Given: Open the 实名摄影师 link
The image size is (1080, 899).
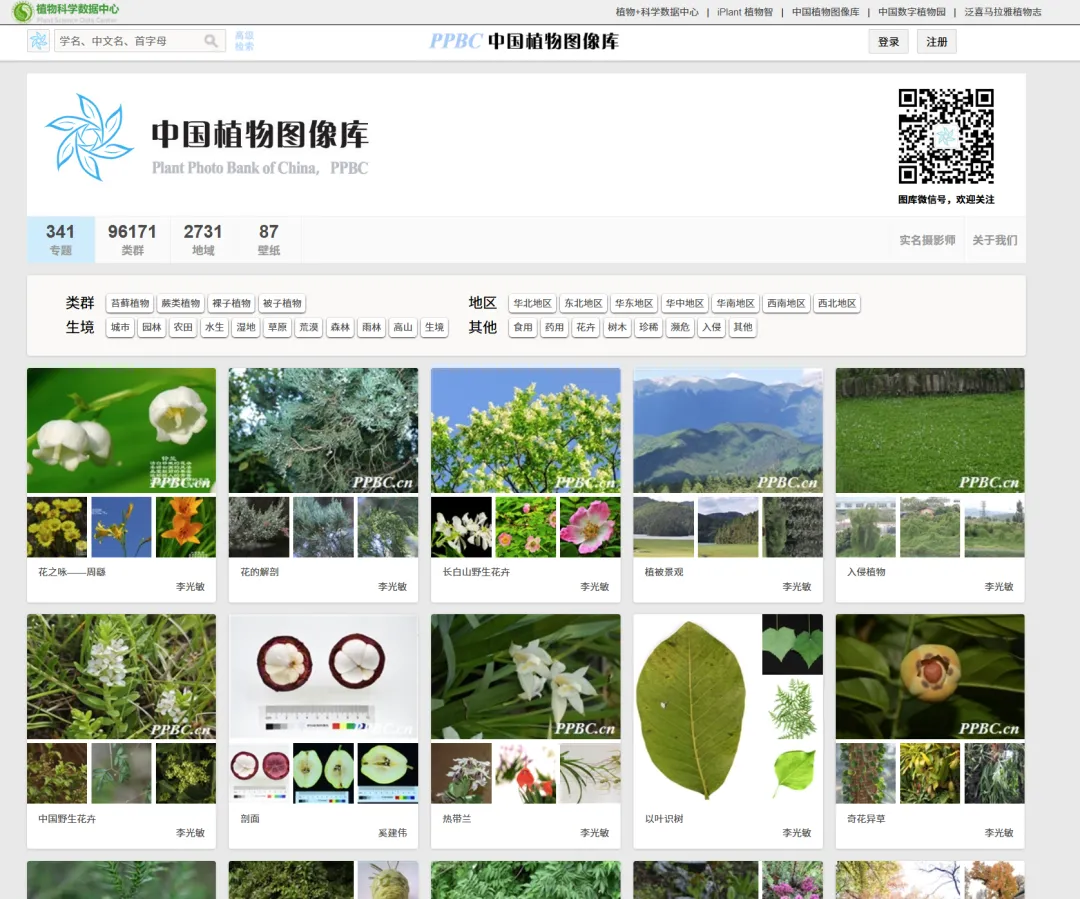Looking at the screenshot, I should (x=927, y=240).
